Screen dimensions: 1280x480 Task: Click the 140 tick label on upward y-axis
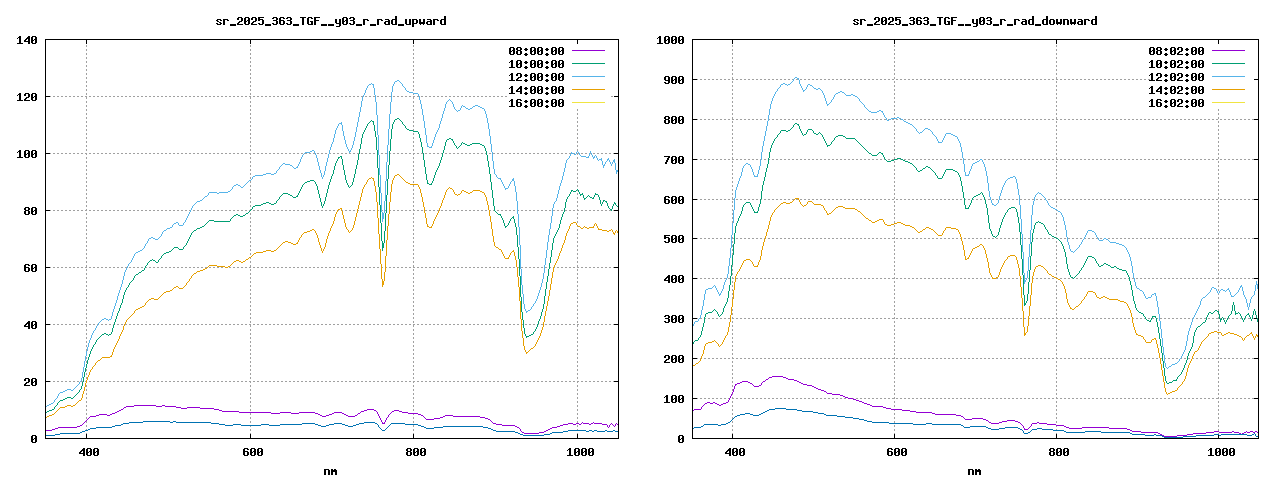point(27,40)
